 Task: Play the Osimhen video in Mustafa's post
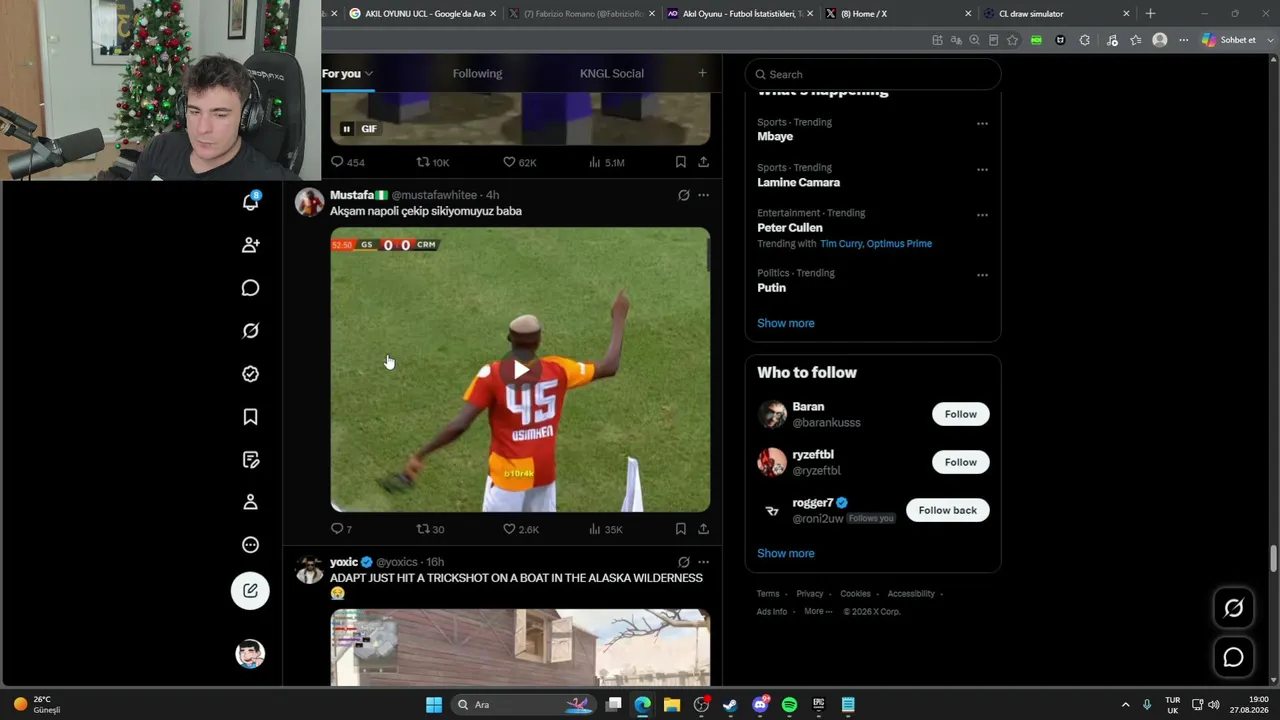point(521,370)
